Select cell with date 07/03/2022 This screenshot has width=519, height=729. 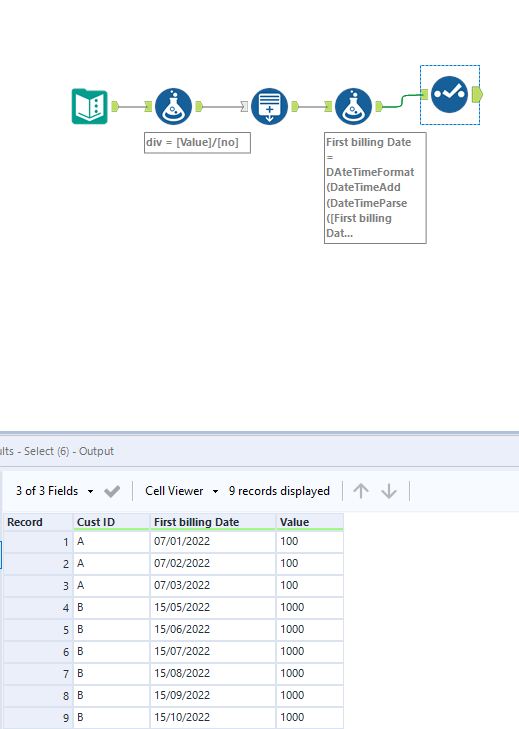(213, 585)
